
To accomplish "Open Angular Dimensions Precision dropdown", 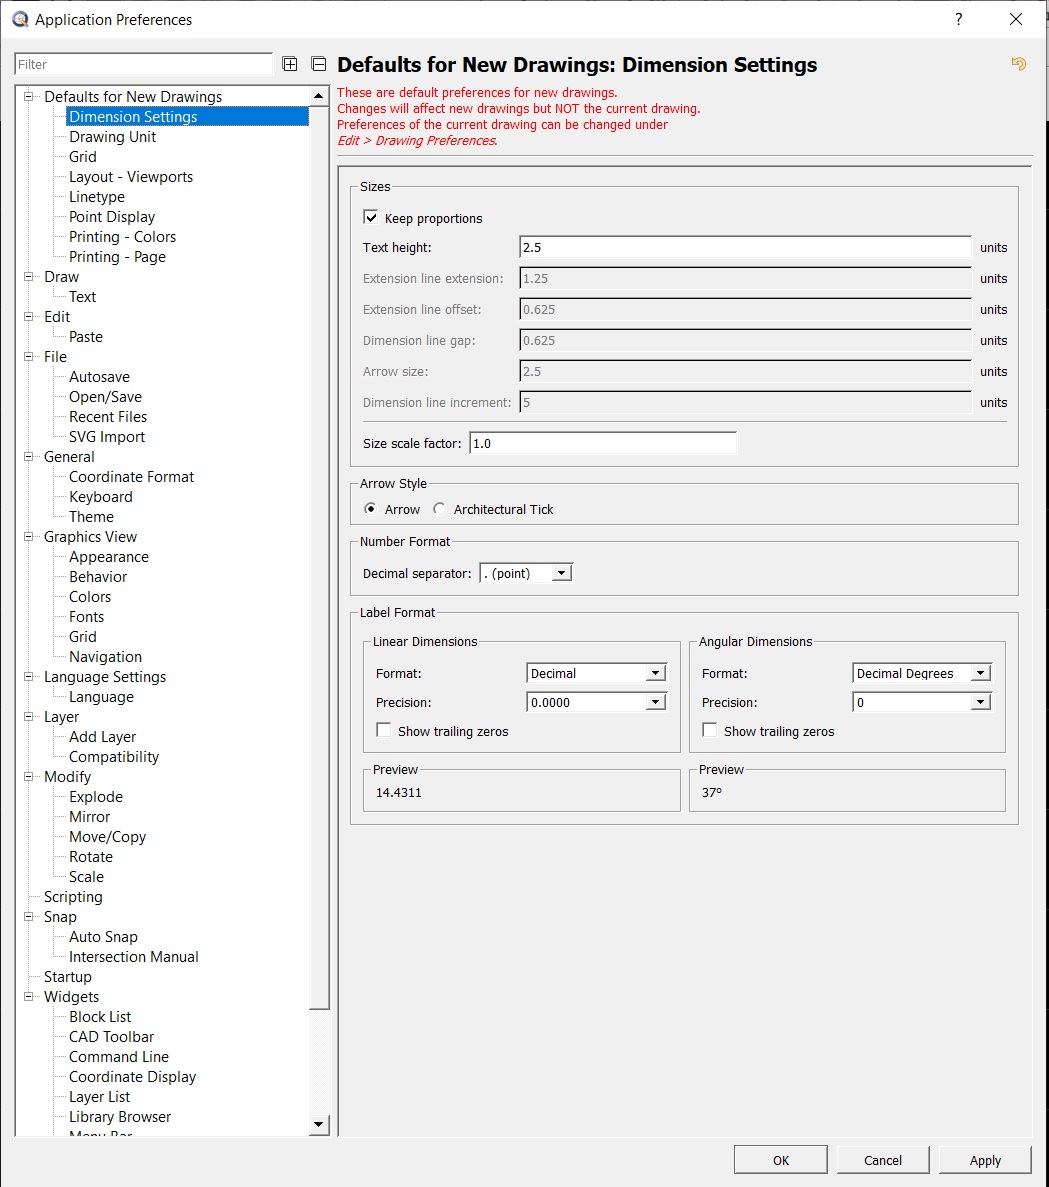I will [922, 702].
